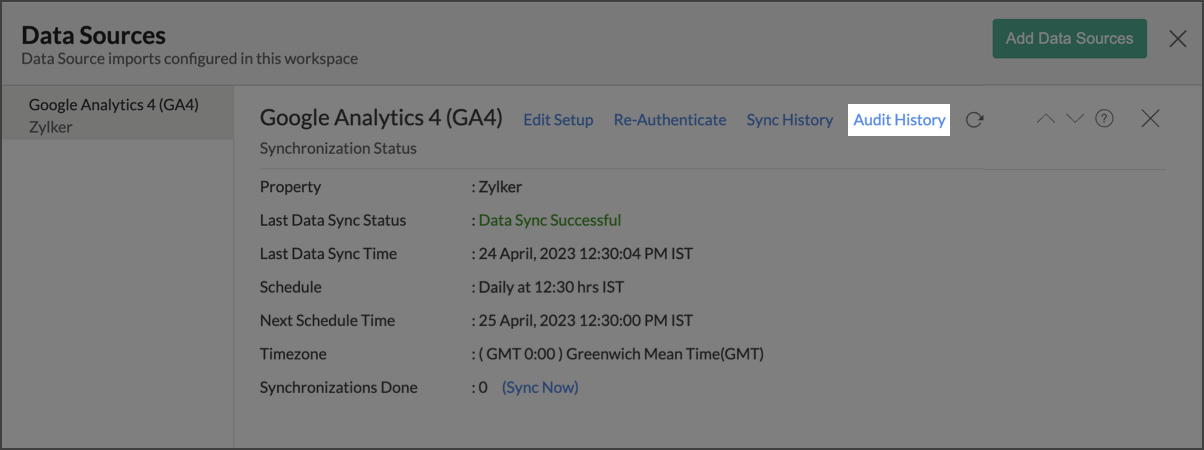Click the Data Sync Successful status text

[550, 220]
